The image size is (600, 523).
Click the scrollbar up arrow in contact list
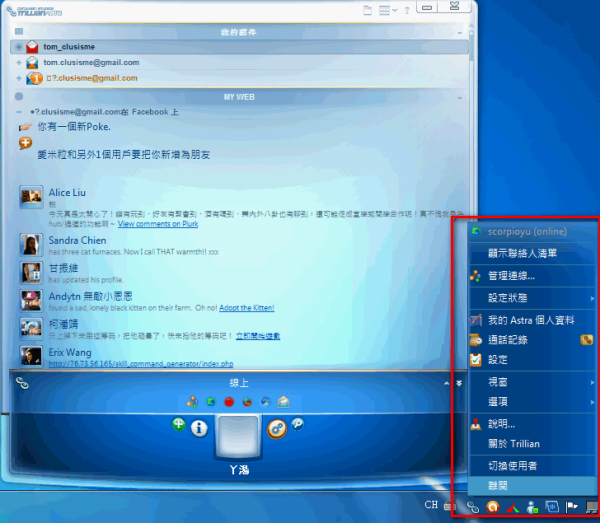[471, 26]
